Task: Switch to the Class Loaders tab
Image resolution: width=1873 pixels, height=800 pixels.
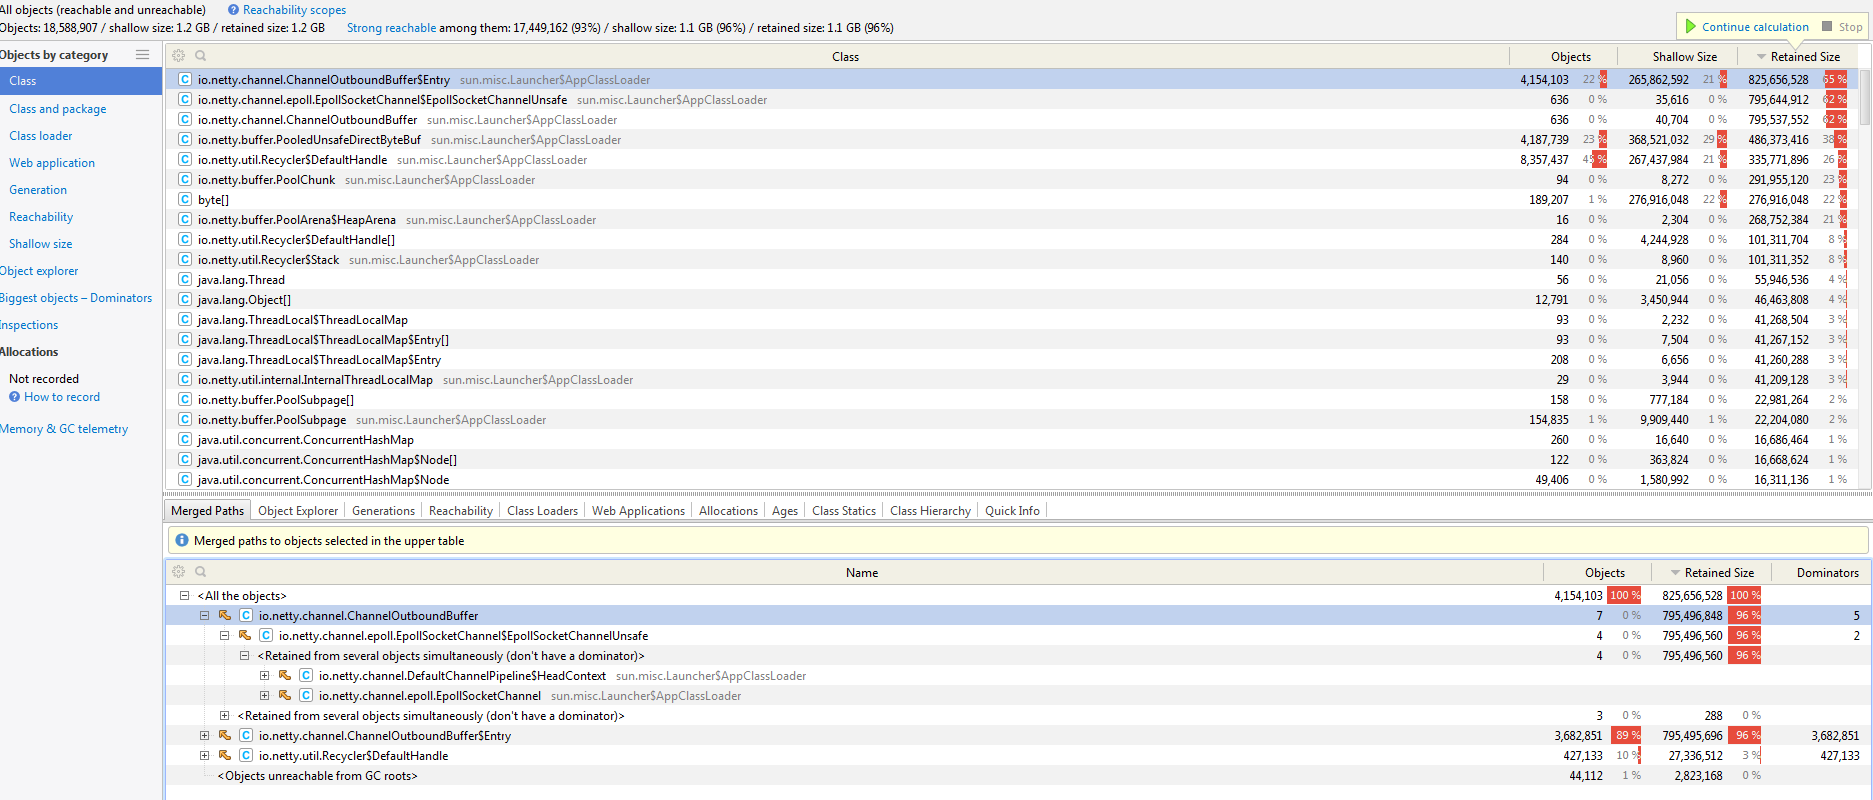Action: coord(542,511)
